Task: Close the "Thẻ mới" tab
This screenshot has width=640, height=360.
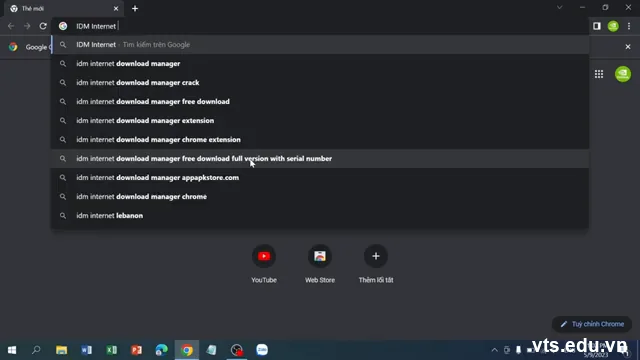Action: (x=116, y=9)
